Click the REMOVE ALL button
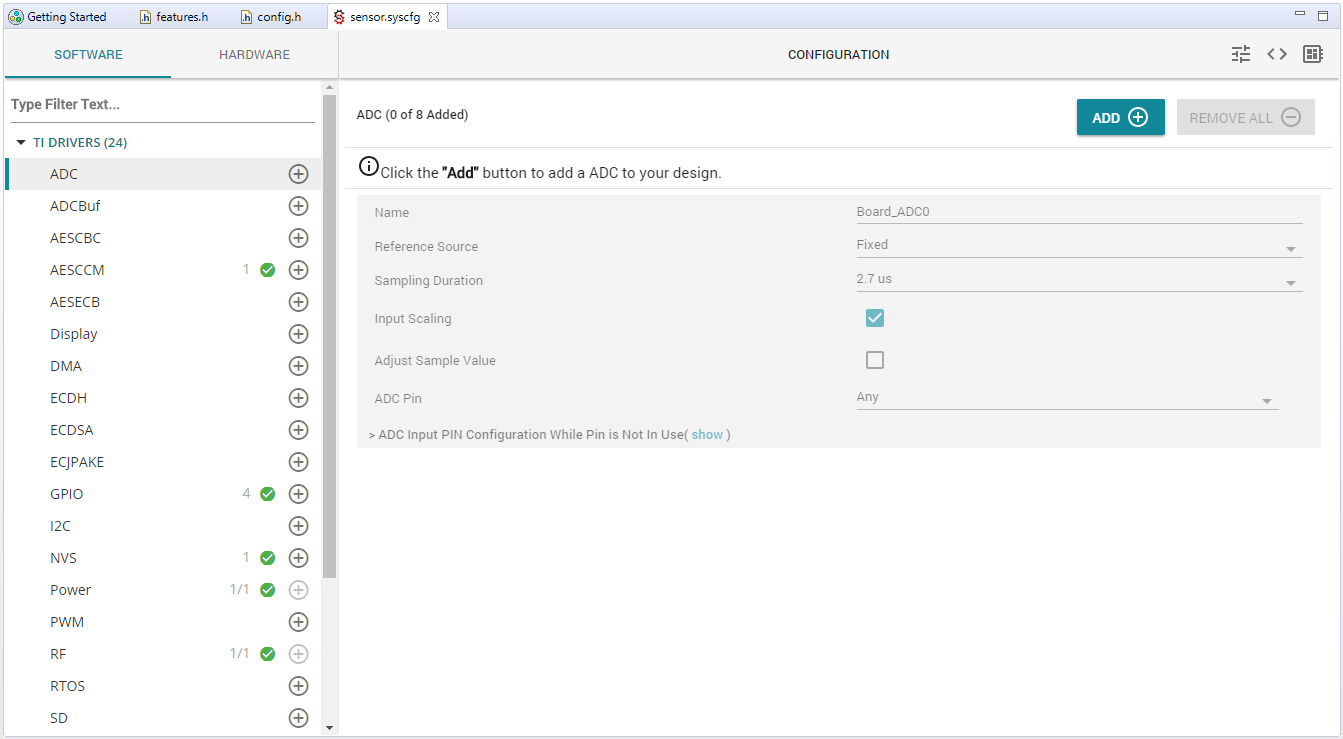Screen dimensions: 1343x739 [x=1245, y=117]
